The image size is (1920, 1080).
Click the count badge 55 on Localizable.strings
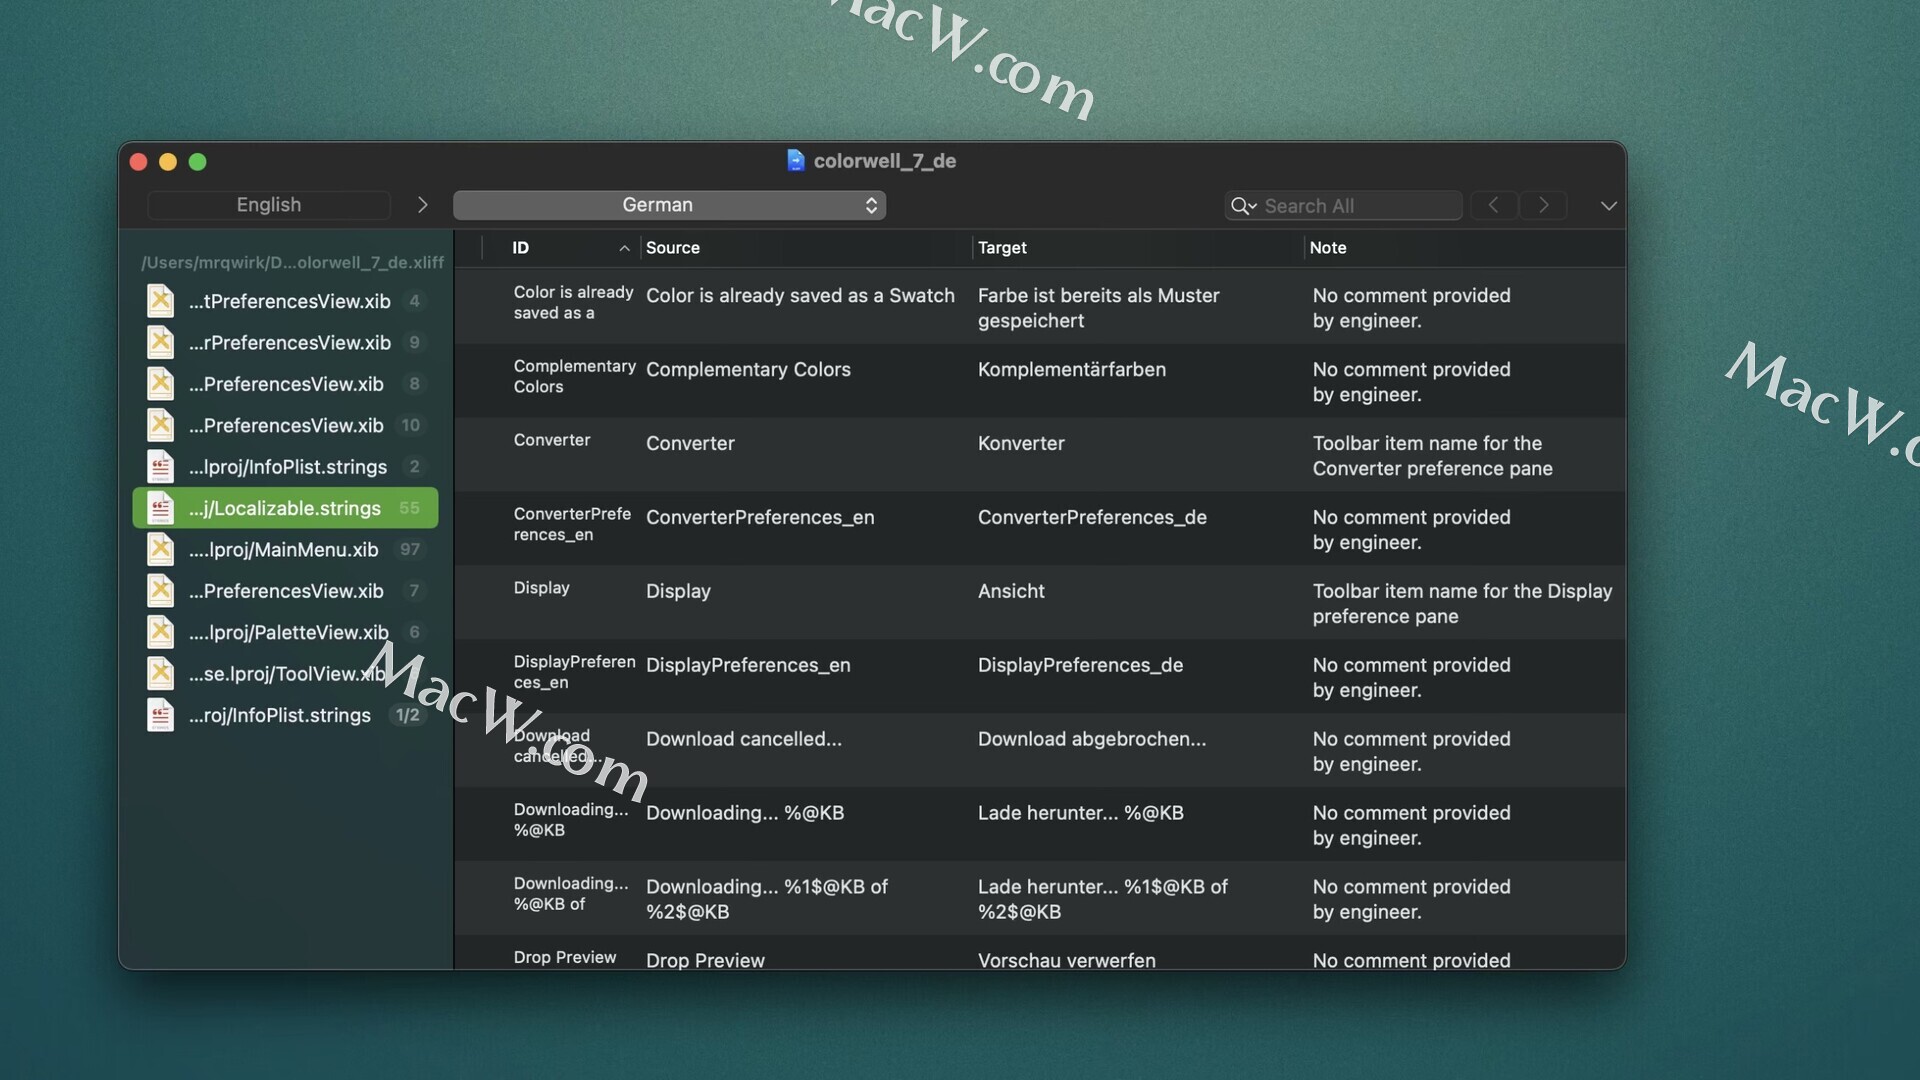(x=409, y=508)
